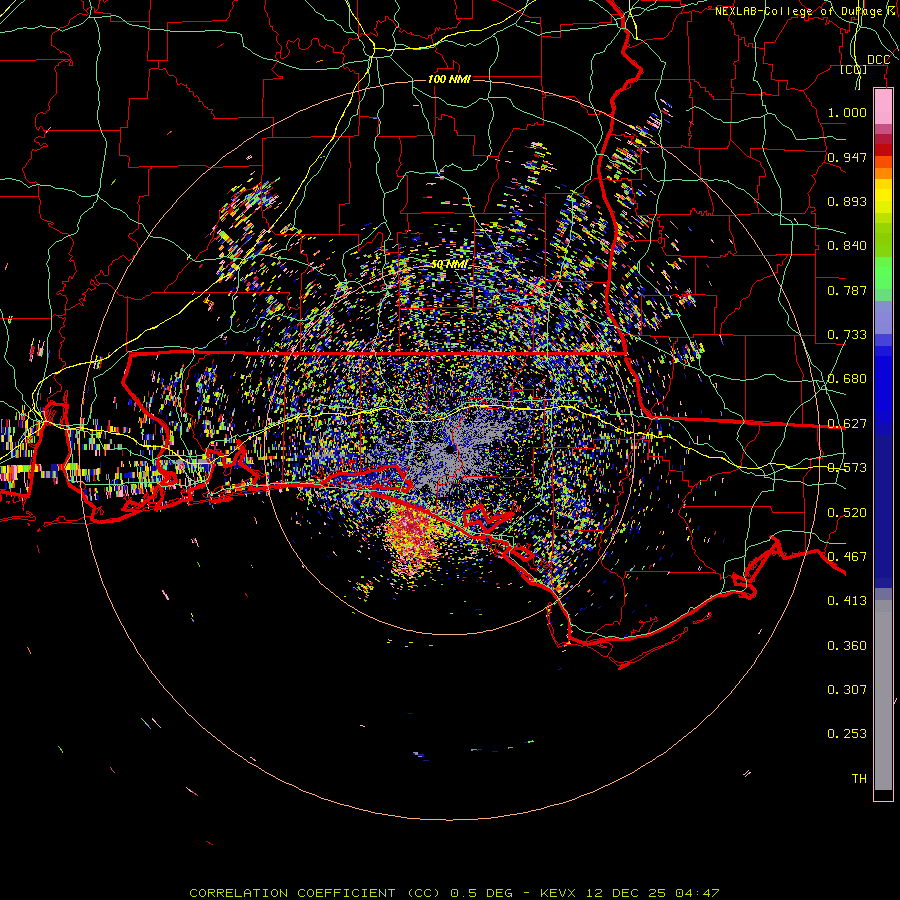Click the TH threshold label on legend
This screenshot has height=900, width=900.
coord(859,779)
